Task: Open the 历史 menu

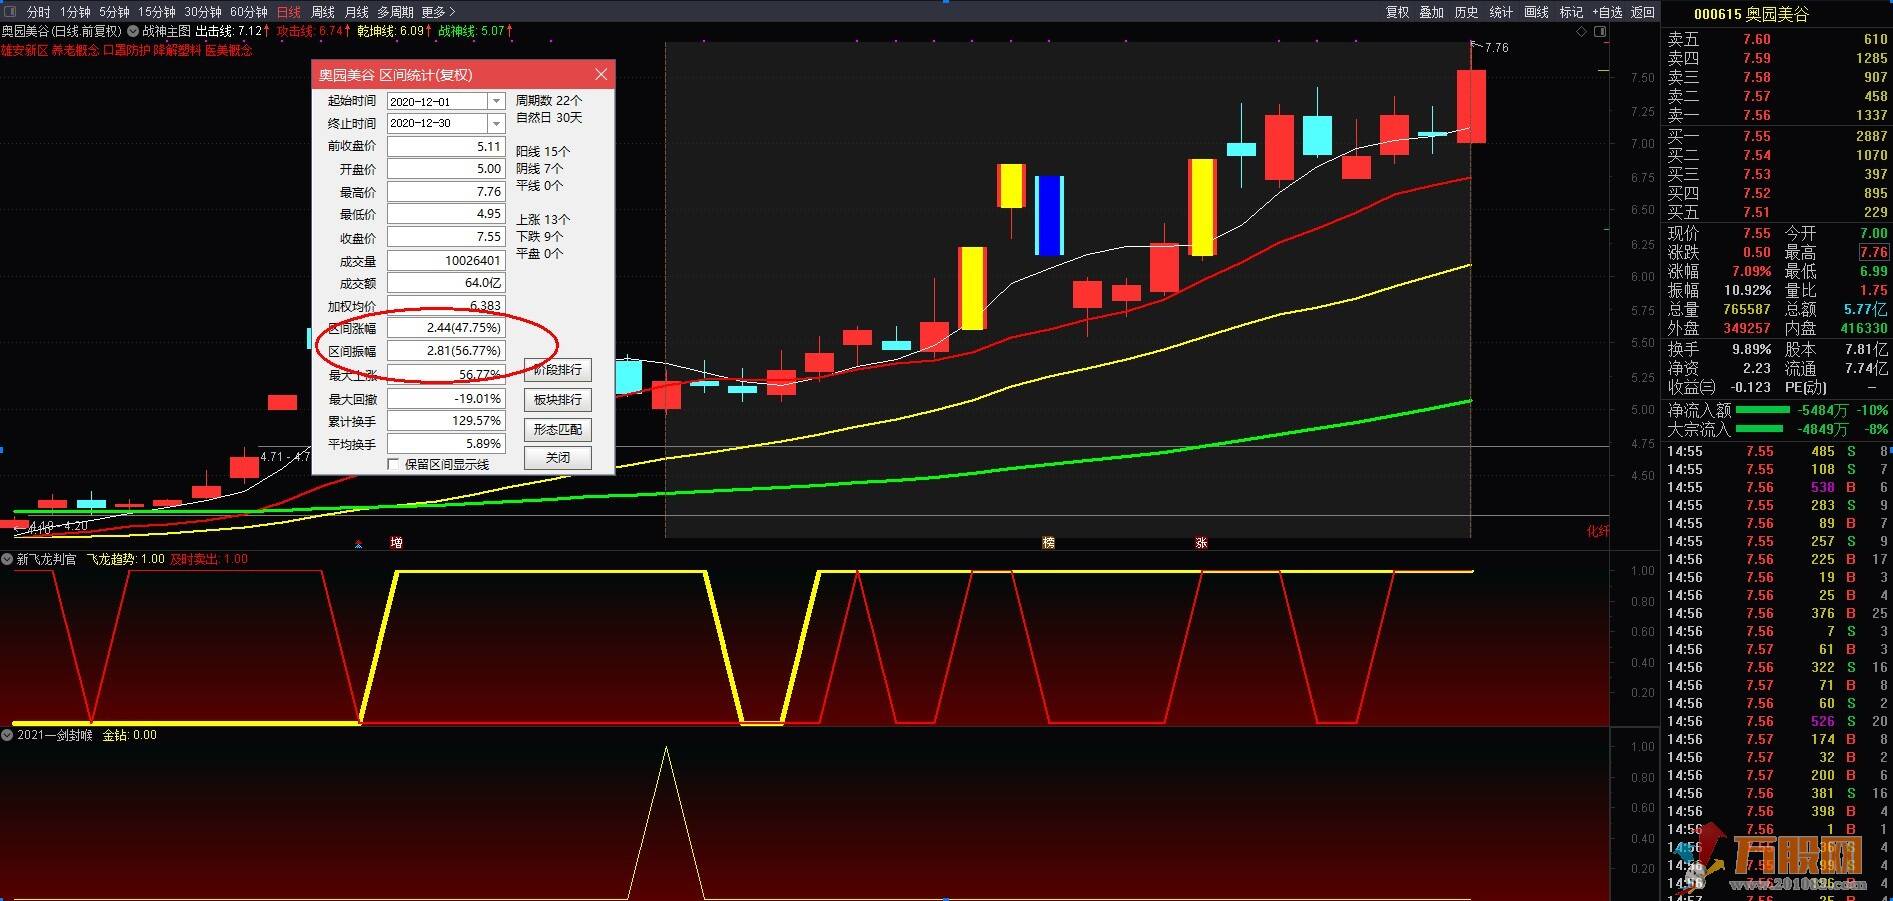Action: (1467, 12)
